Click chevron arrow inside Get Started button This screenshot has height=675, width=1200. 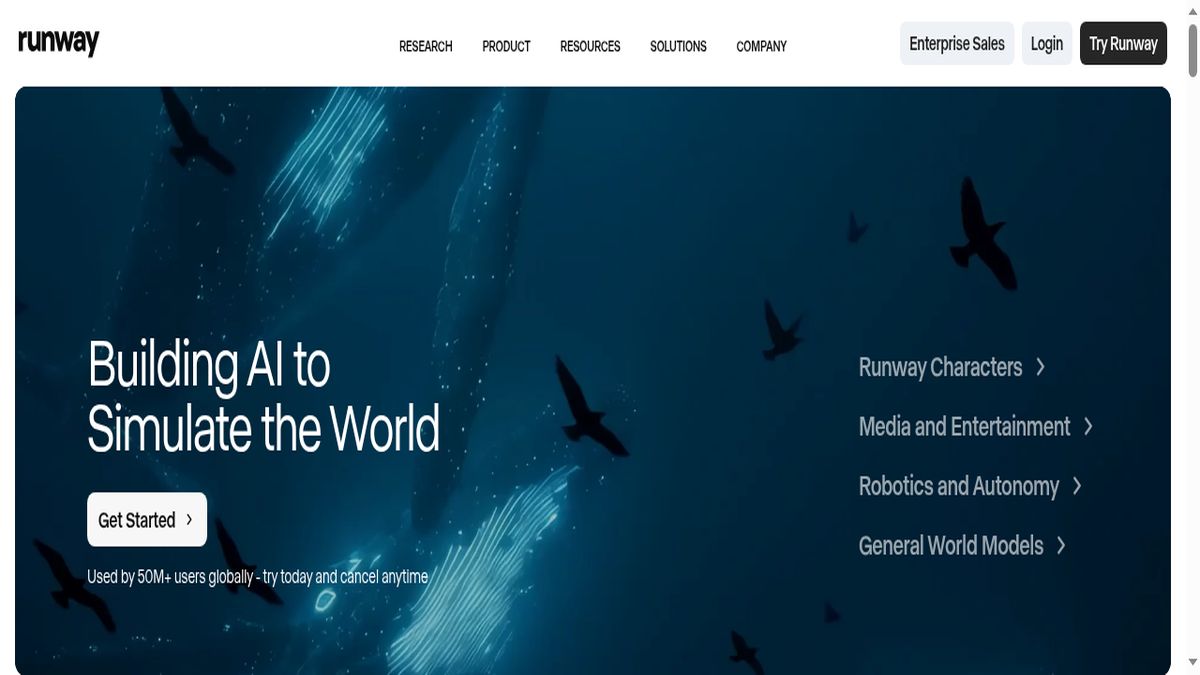pyautogui.click(x=189, y=519)
